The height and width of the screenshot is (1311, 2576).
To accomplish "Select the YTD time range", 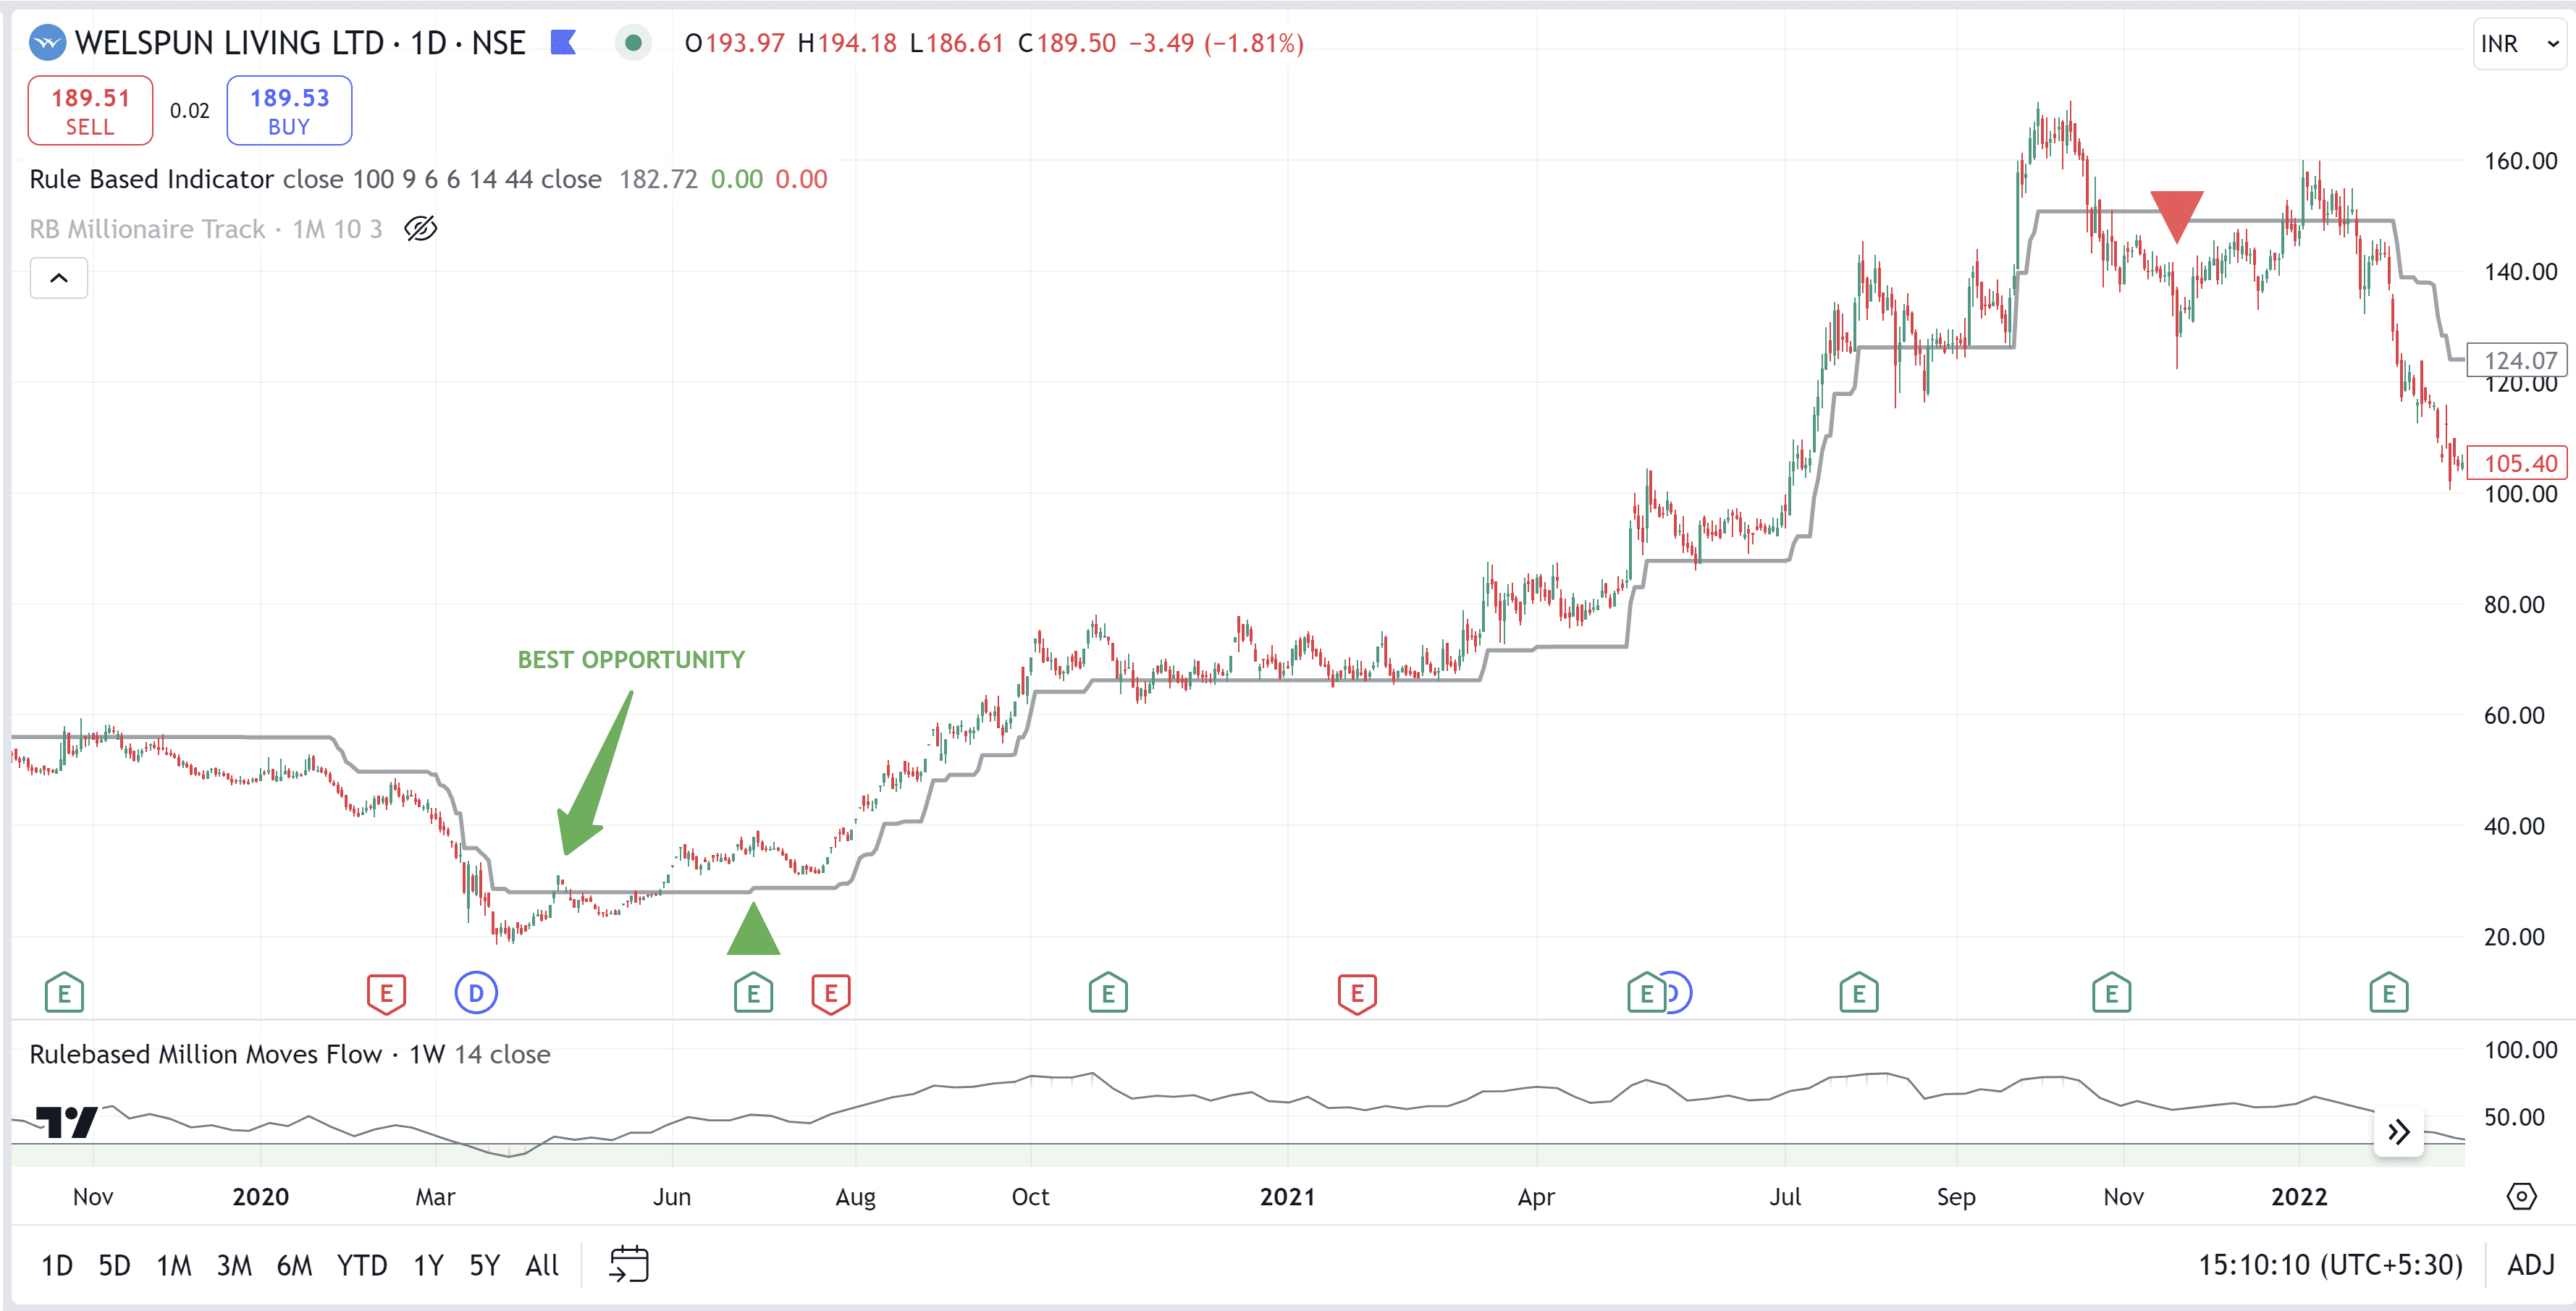I will tap(362, 1266).
